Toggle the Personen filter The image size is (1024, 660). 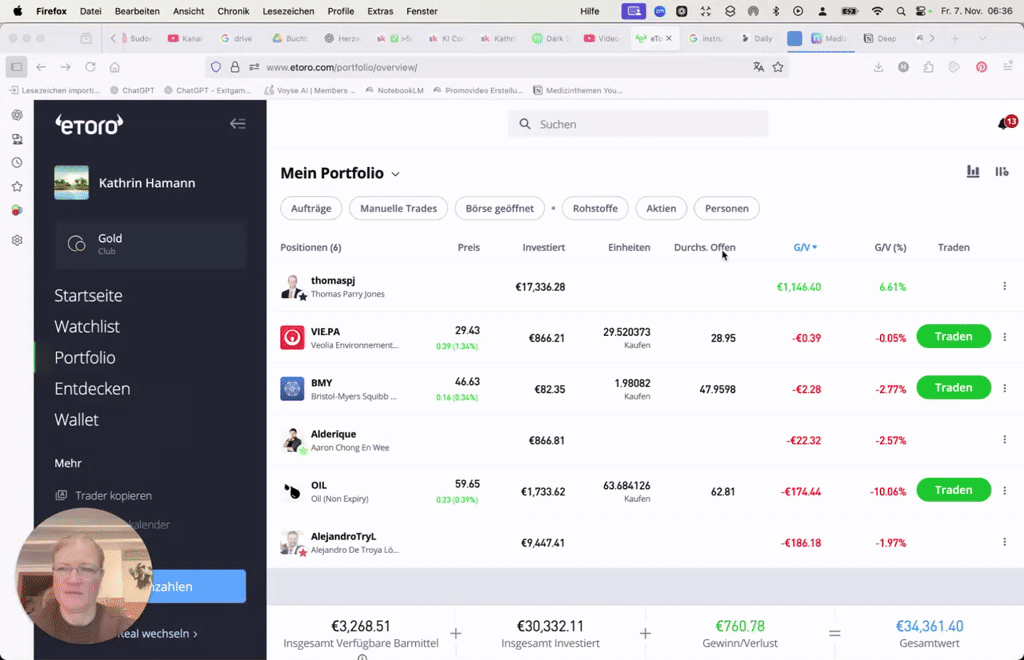726,208
